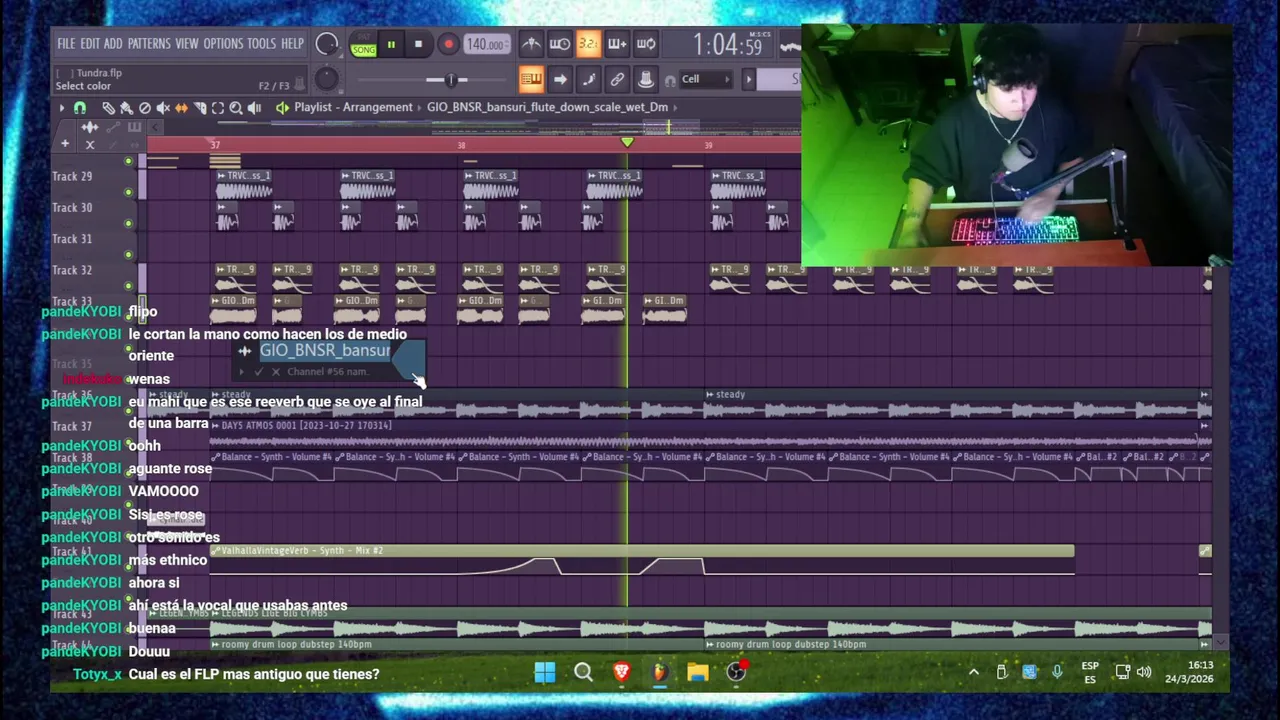Open the ADD menu
Screen dimensions: 1280x720
click(x=113, y=44)
